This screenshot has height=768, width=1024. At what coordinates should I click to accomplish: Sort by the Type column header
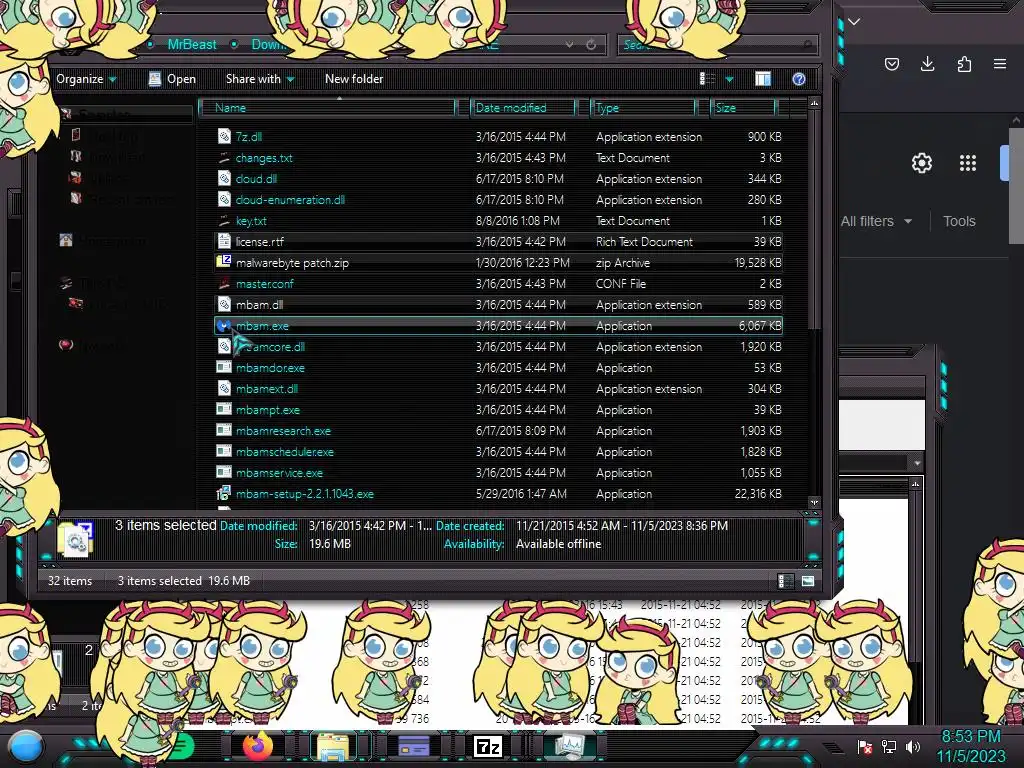click(643, 108)
